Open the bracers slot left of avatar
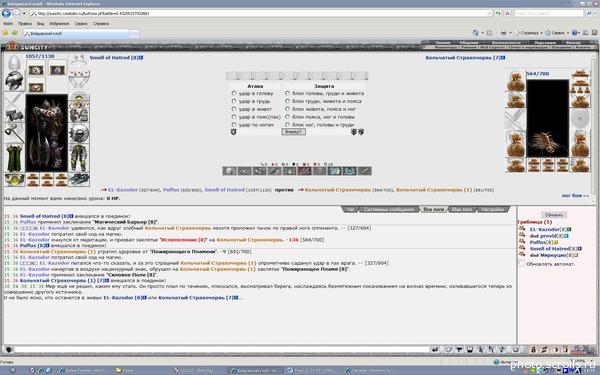 14,115
